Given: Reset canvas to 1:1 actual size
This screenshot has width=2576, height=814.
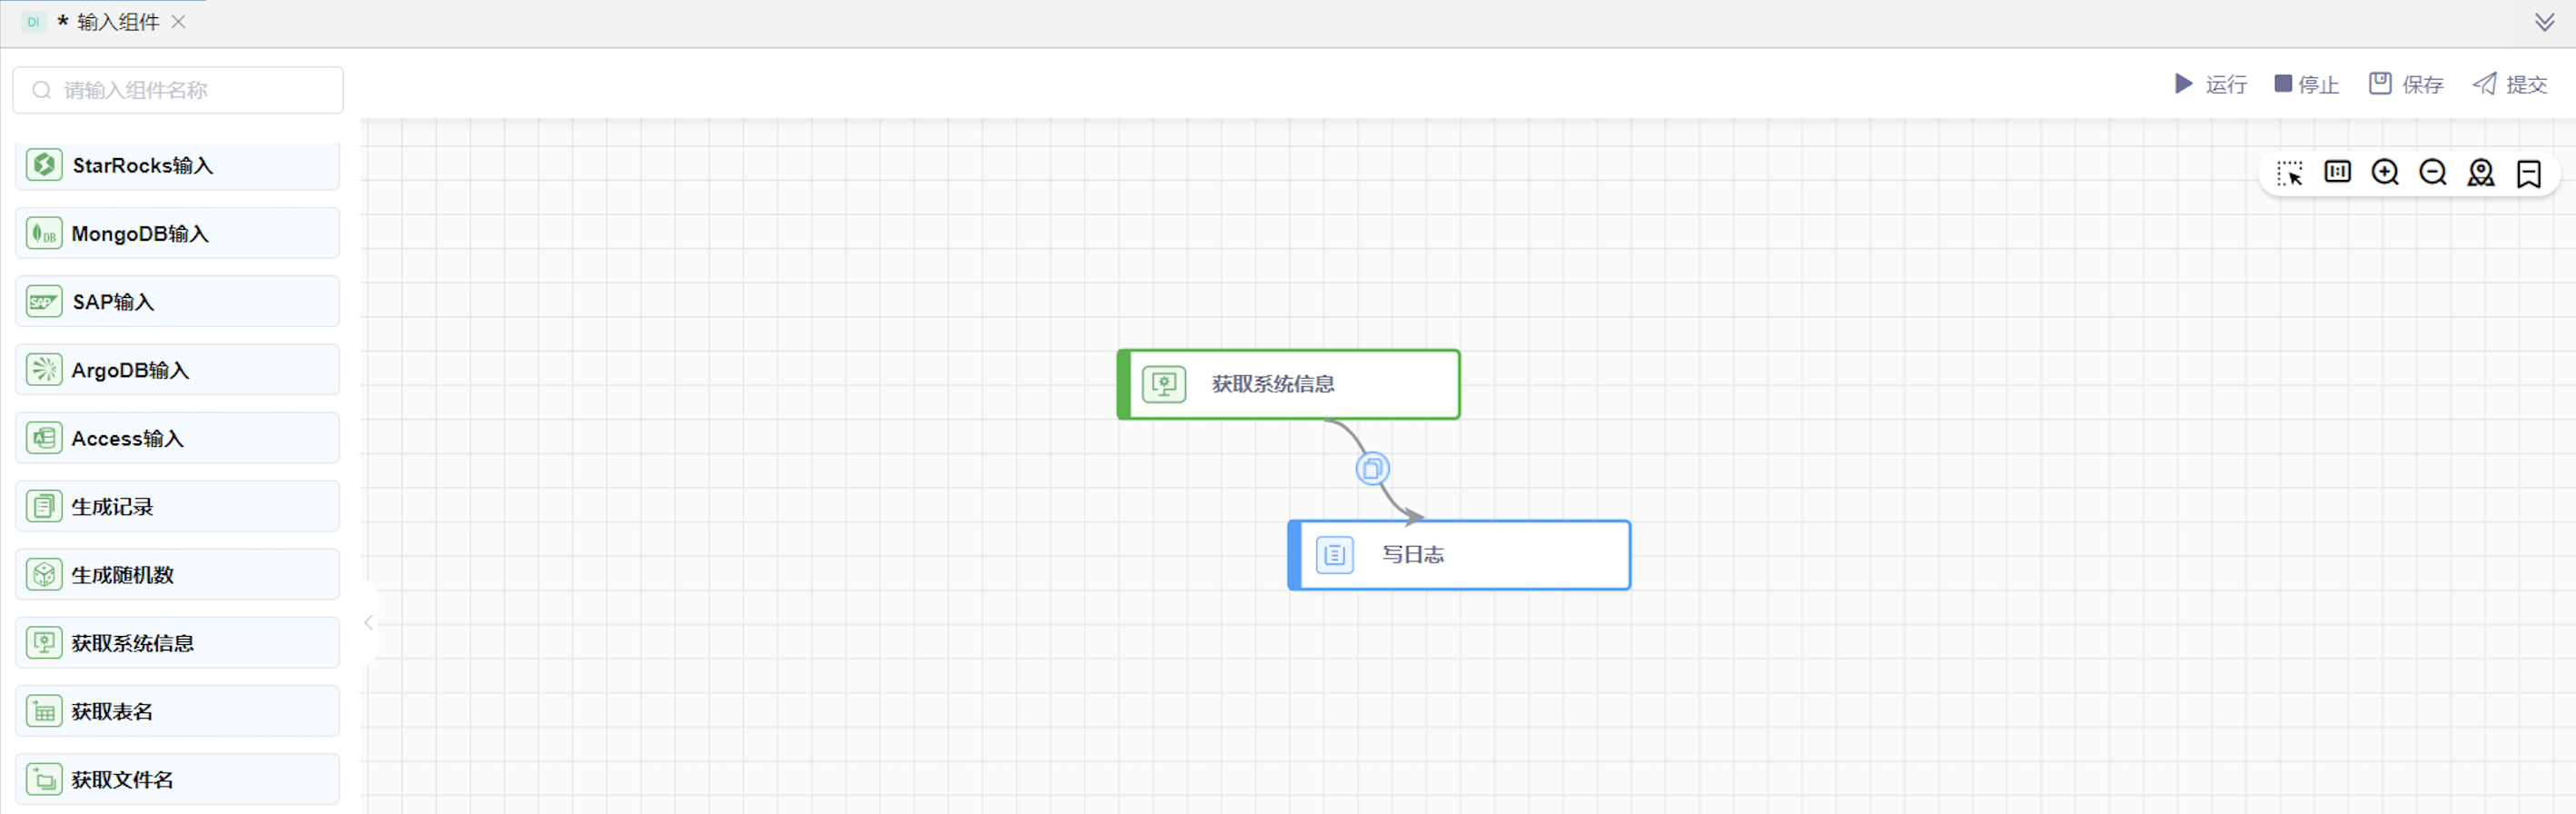Looking at the screenshot, I should pos(2337,173).
